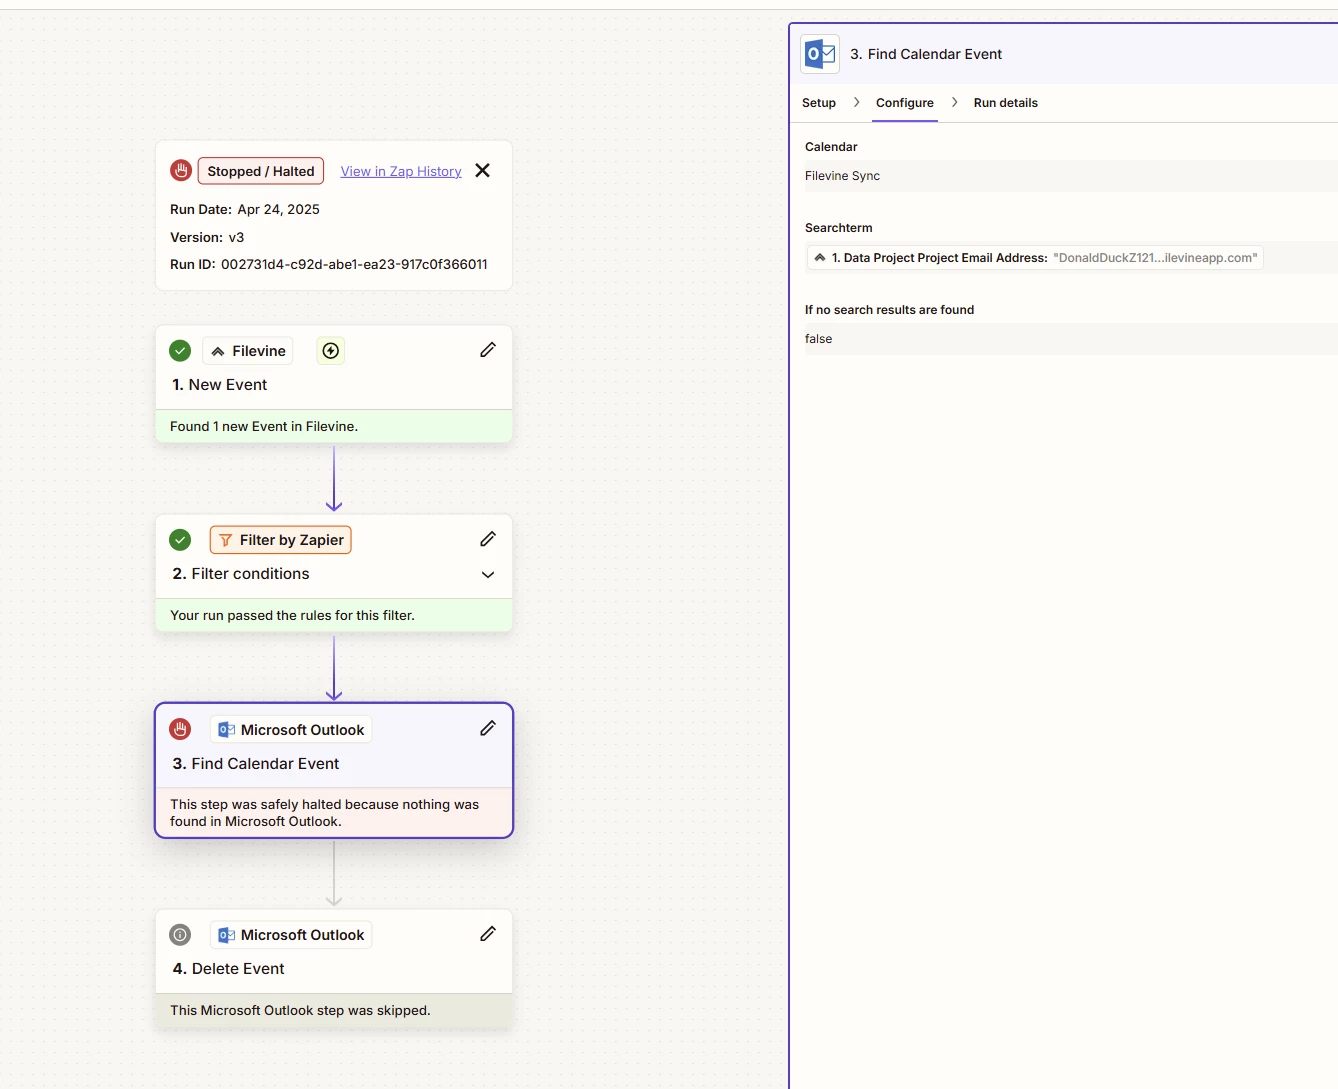Screen dimensions: 1338x1089
Task: Click 'safely halted because nothing was found' message
Action: pos(324,813)
